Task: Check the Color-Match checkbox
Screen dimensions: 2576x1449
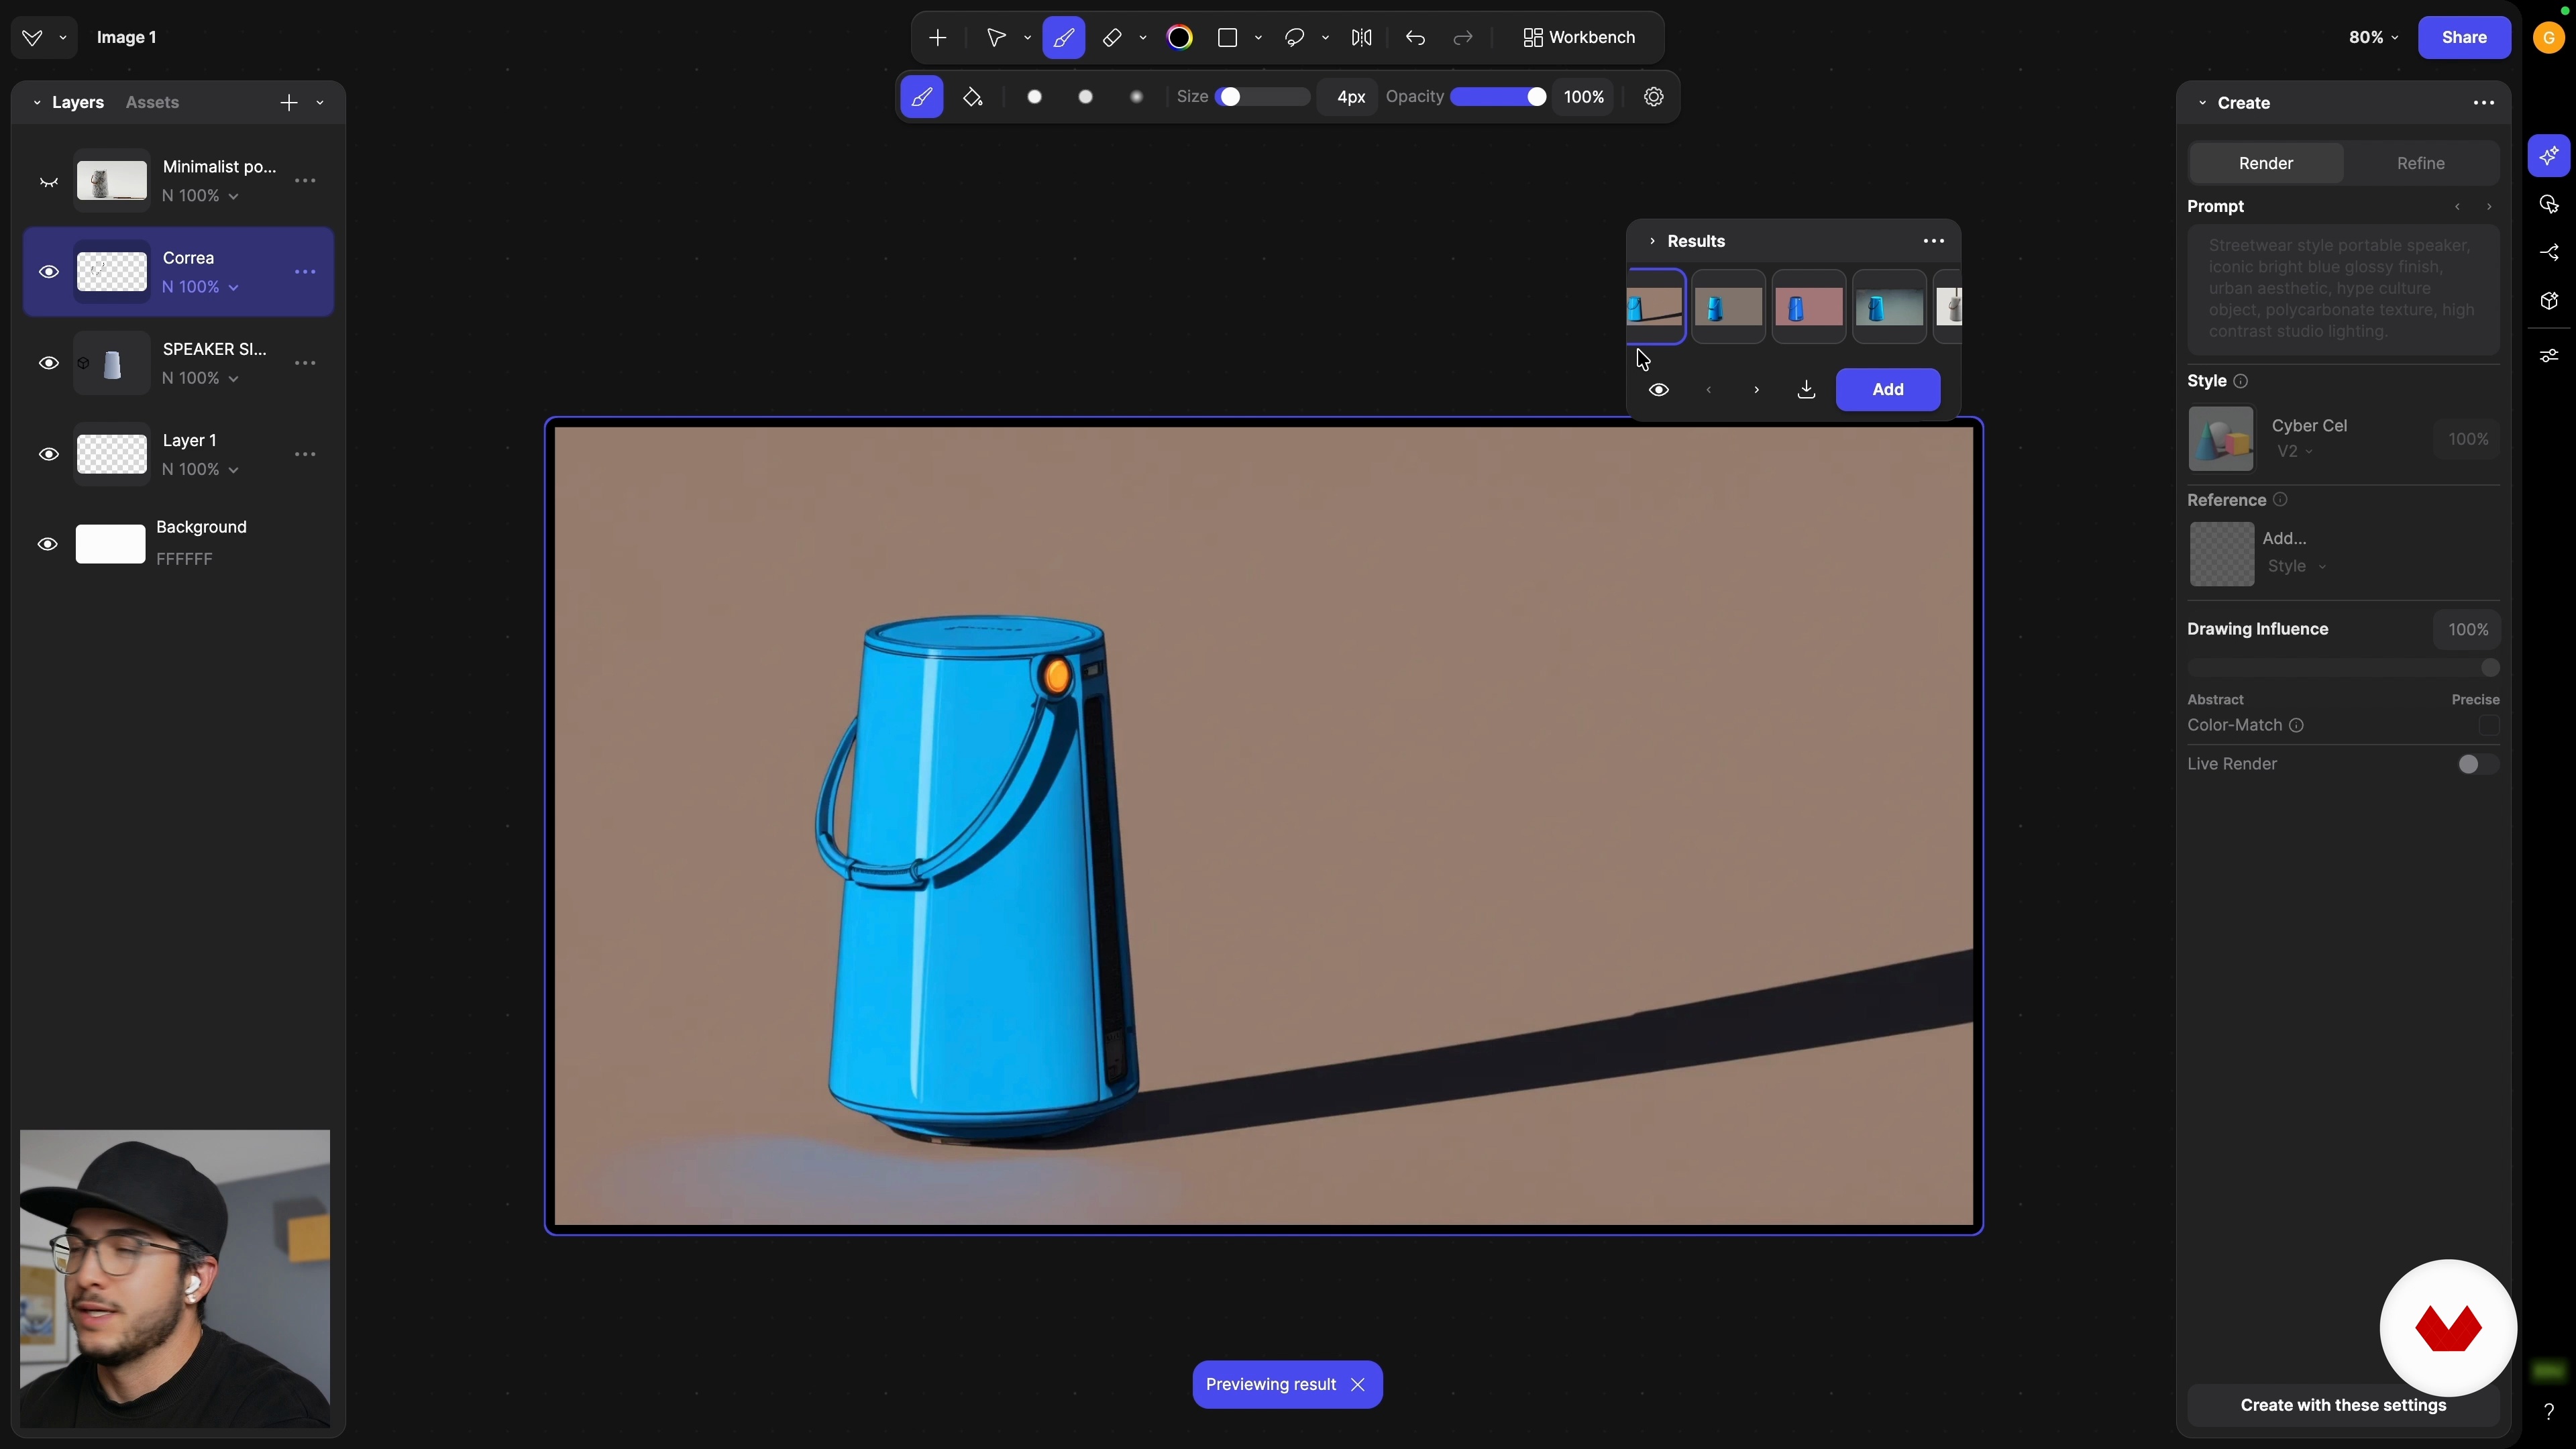Action: click(x=2489, y=726)
